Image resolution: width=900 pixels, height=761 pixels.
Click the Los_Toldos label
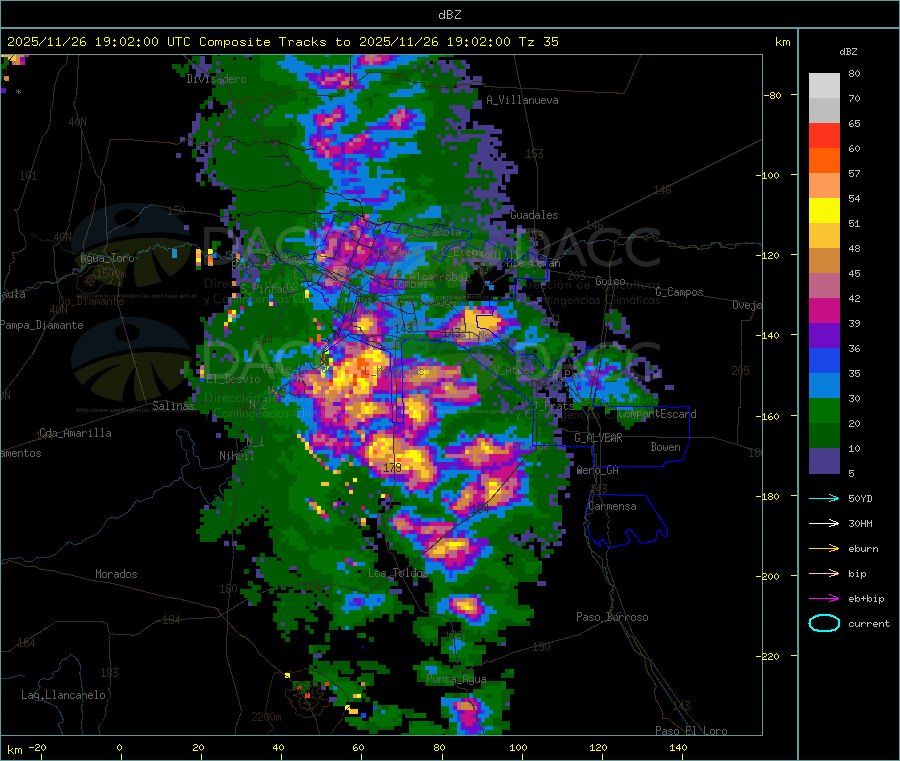tap(398, 573)
